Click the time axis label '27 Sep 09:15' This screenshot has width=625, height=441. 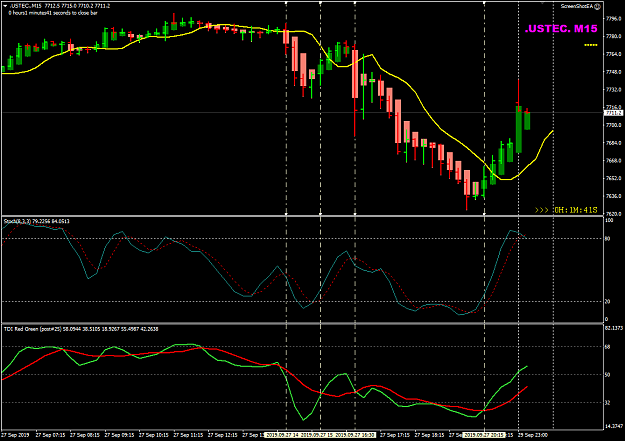tap(119, 435)
